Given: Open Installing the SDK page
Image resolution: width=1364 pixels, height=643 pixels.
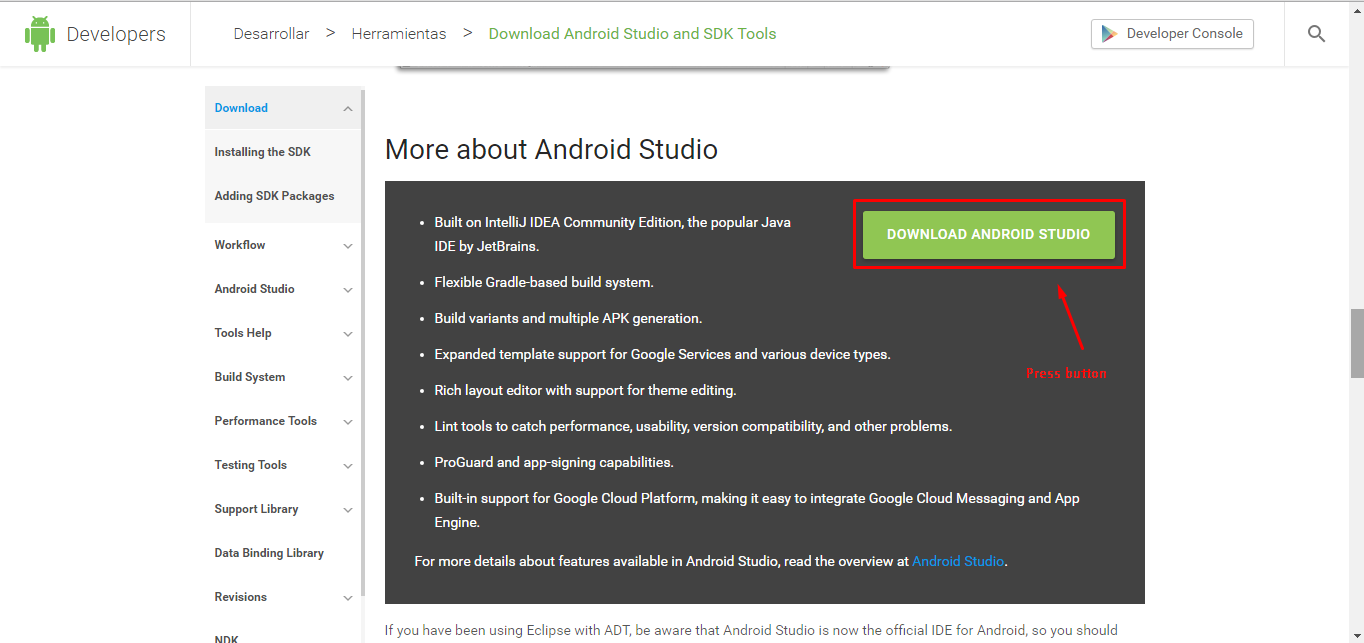Looking at the screenshot, I should pyautogui.click(x=262, y=152).
